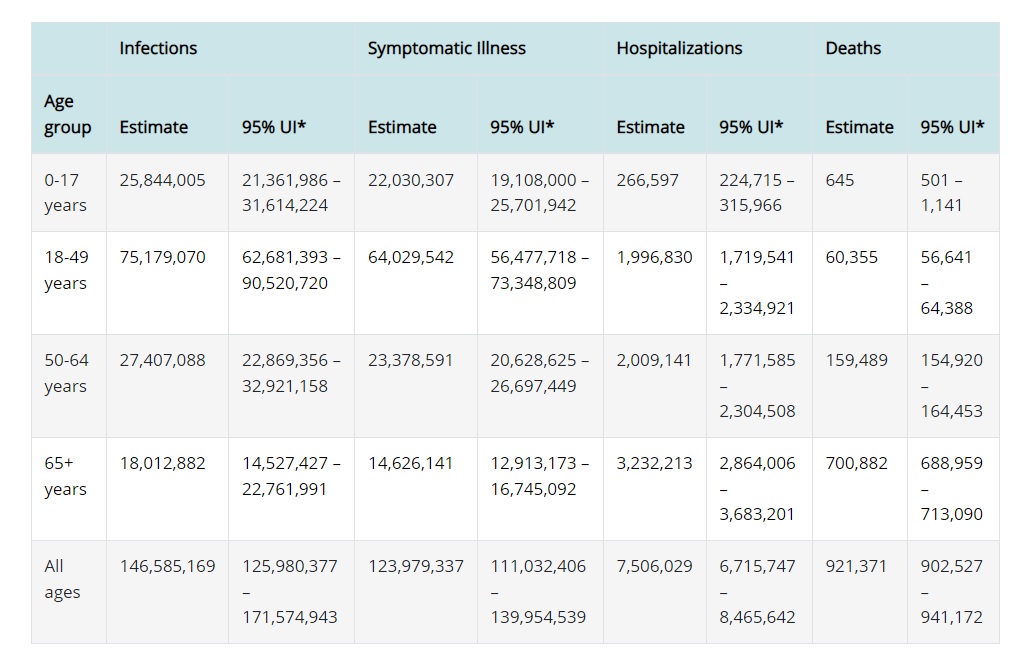Click the Estimate subheader under Hospitalizations
Screen dimensions: 1014x657
click(650, 127)
